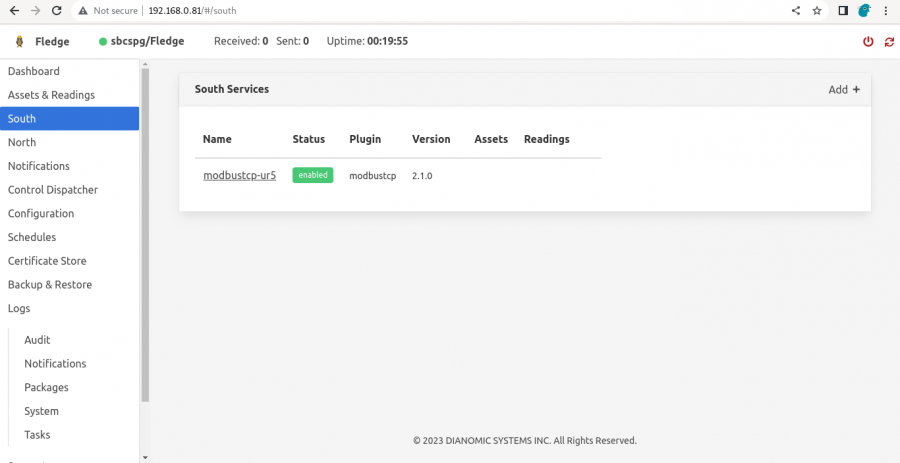Add a new South service

[x=844, y=89]
